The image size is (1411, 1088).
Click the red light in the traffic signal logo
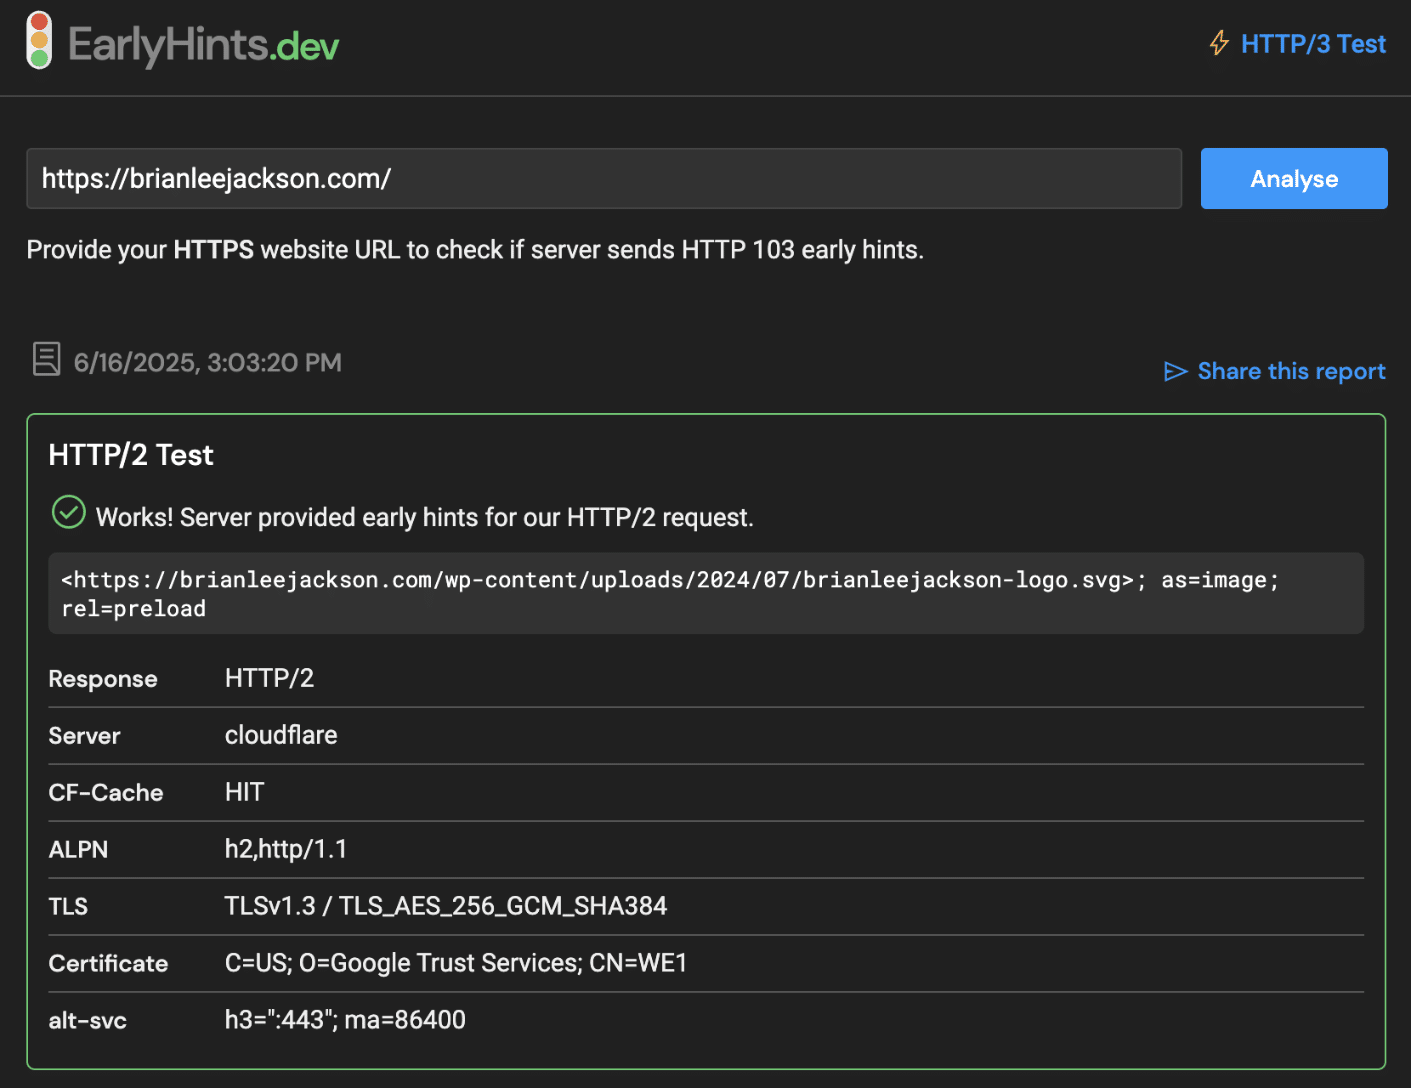click(38, 21)
